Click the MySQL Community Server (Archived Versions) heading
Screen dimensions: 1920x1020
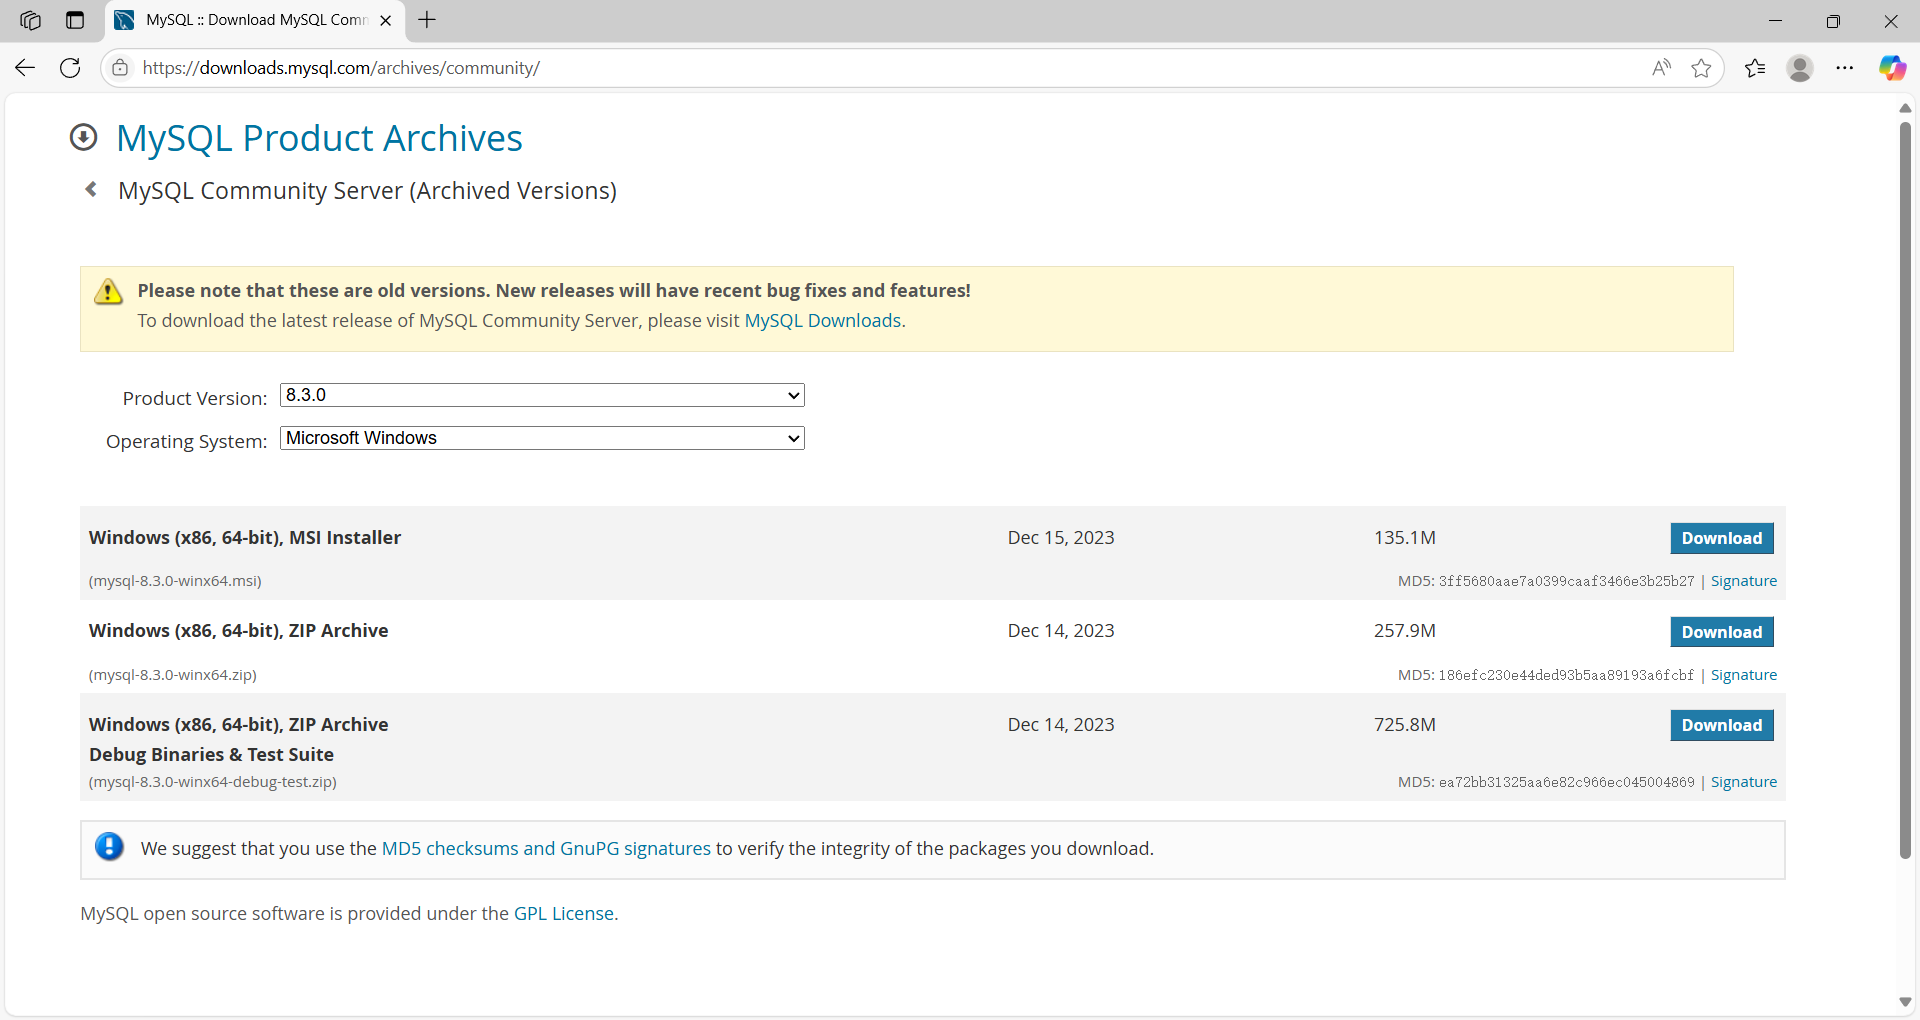pyautogui.click(x=367, y=190)
